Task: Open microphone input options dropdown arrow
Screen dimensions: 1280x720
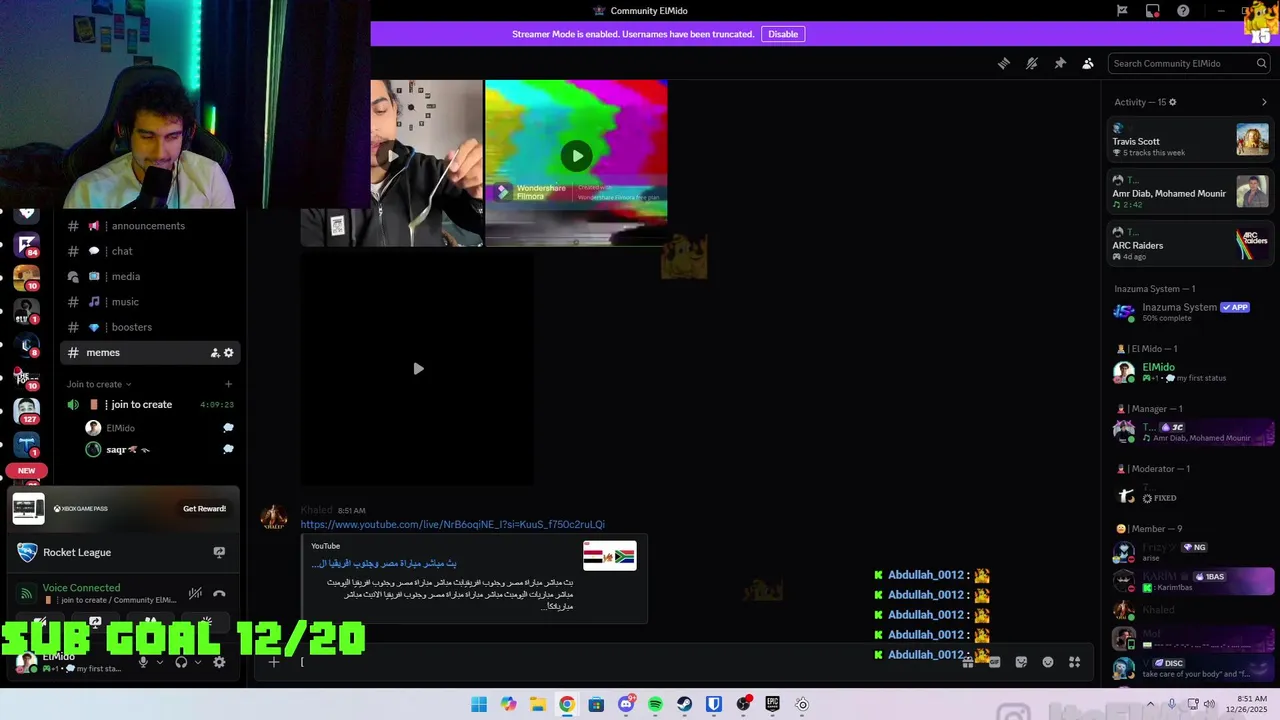Action: 159,662
